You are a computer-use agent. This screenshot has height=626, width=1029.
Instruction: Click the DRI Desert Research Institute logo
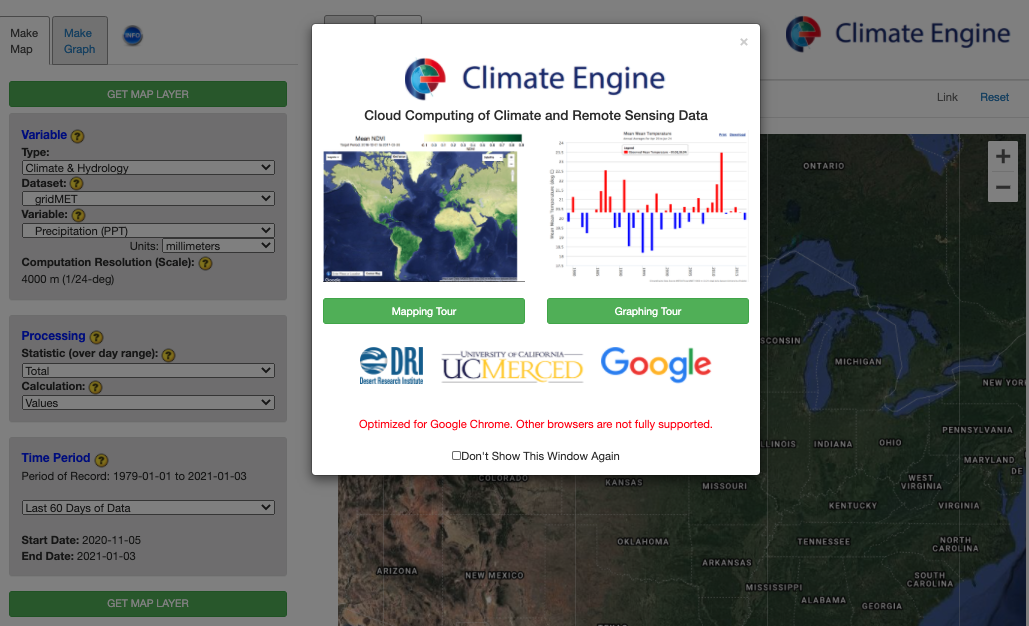click(391, 365)
